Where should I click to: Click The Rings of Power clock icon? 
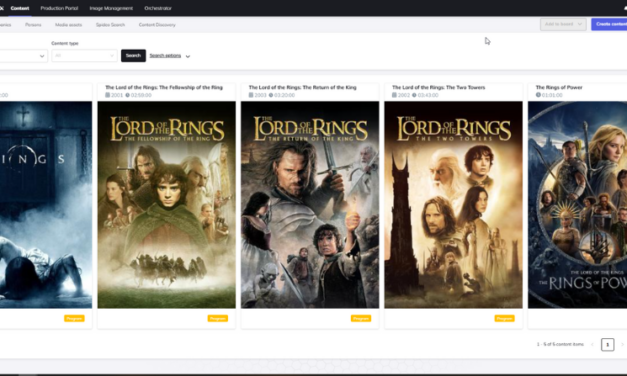pyautogui.click(x=538, y=95)
